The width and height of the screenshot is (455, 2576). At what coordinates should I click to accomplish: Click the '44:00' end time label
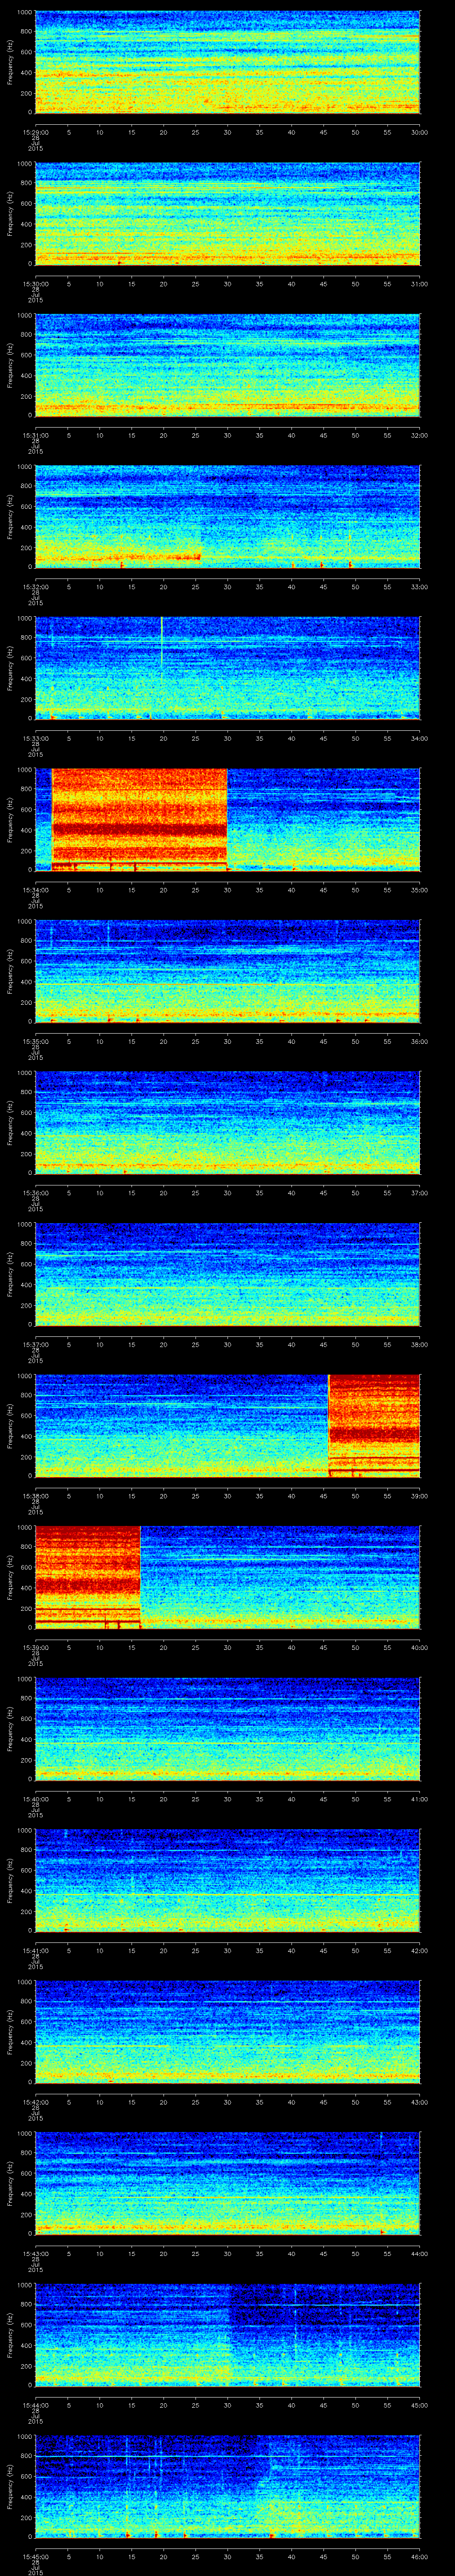(x=420, y=2253)
